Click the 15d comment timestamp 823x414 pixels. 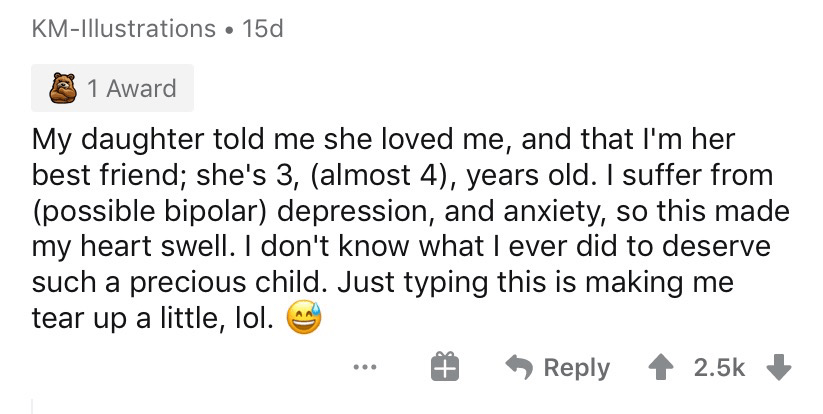coord(262,28)
